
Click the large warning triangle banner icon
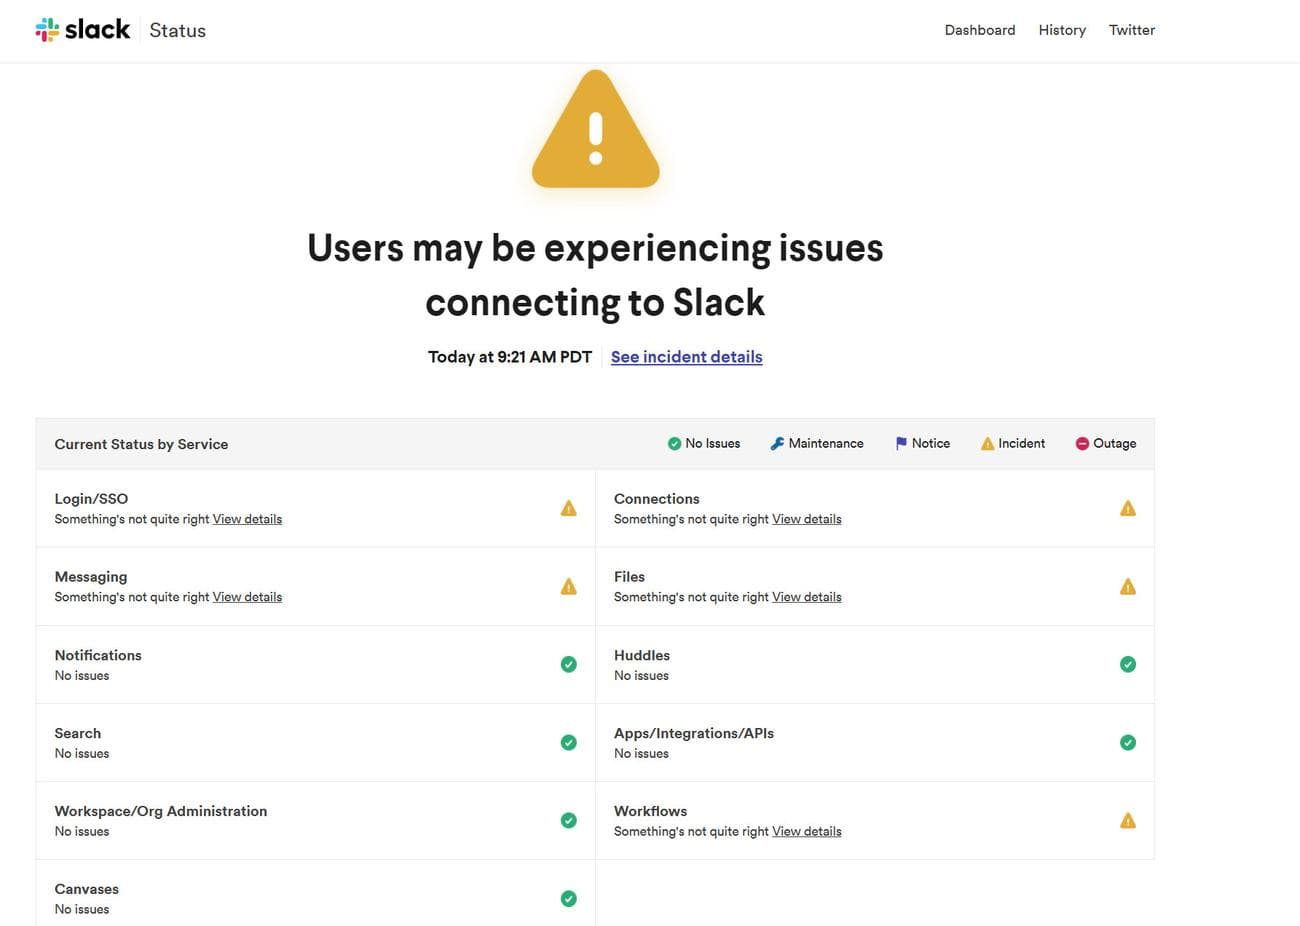coord(595,130)
